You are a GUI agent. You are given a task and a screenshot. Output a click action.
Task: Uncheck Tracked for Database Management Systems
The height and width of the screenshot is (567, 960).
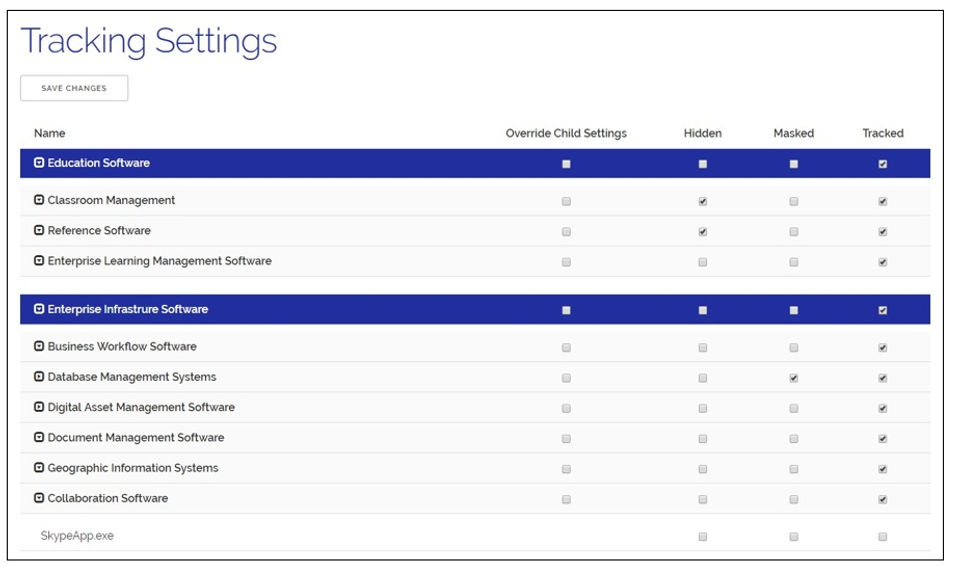pyautogui.click(x=883, y=378)
